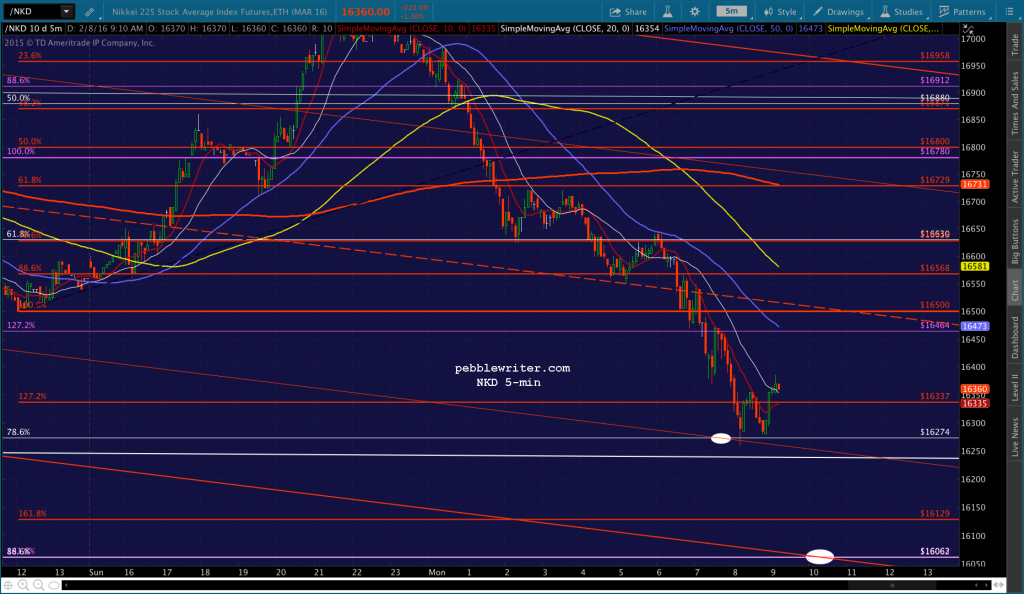Toggle the price axis auto-scale icon

coord(968,29)
